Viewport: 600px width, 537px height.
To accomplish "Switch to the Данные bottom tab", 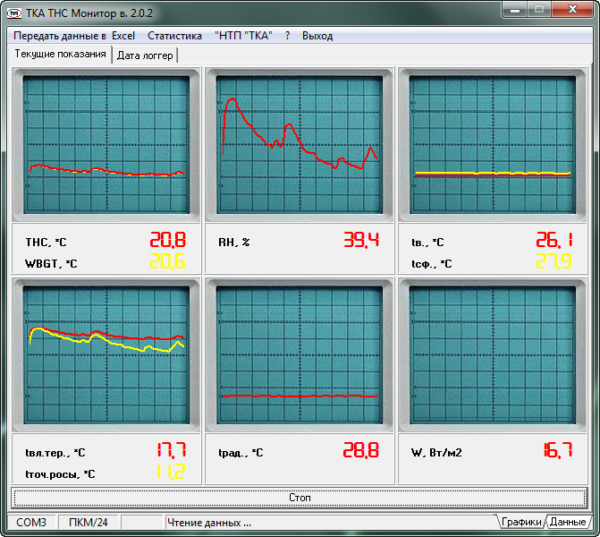I will pyautogui.click(x=568, y=522).
